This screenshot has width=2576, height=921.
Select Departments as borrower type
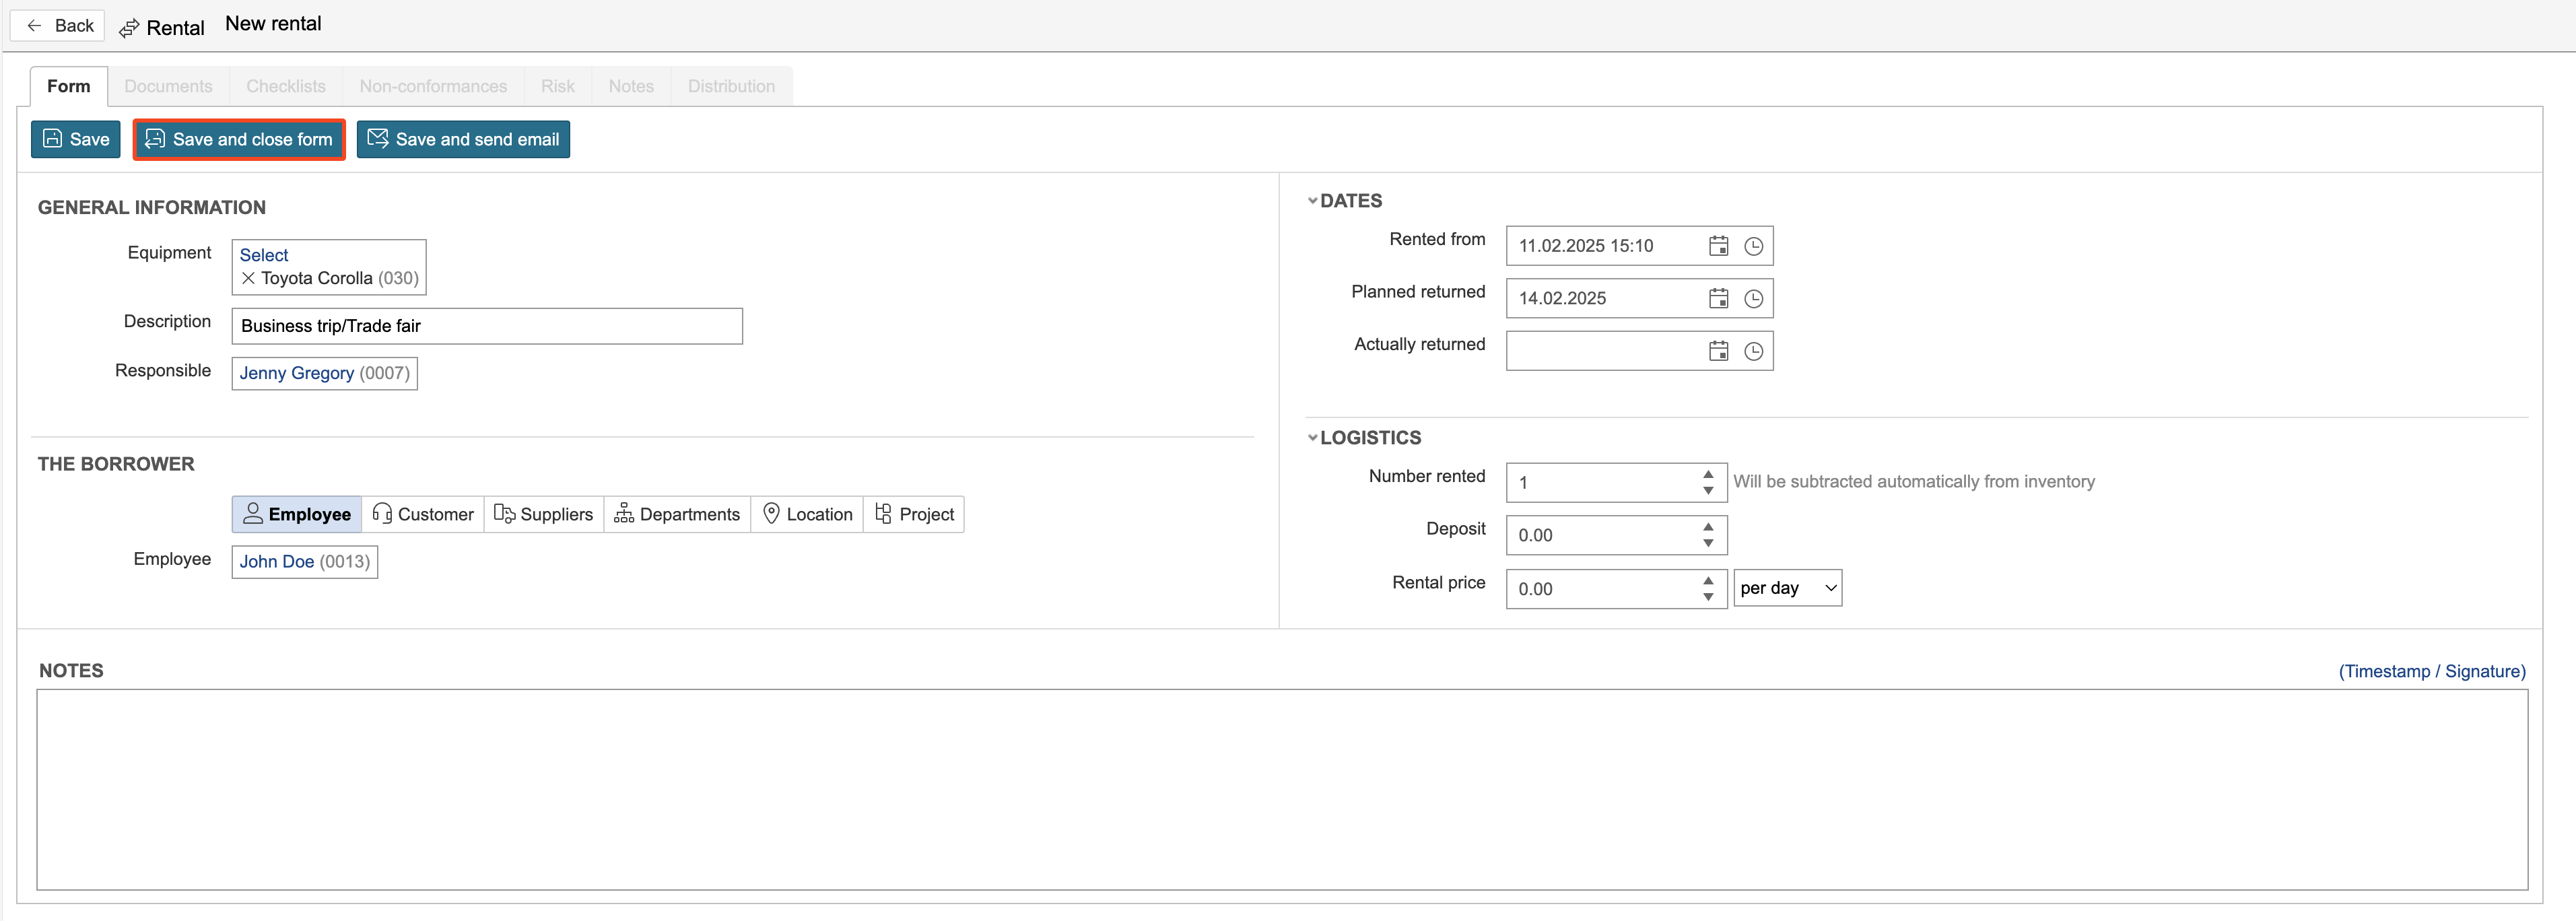(x=677, y=514)
